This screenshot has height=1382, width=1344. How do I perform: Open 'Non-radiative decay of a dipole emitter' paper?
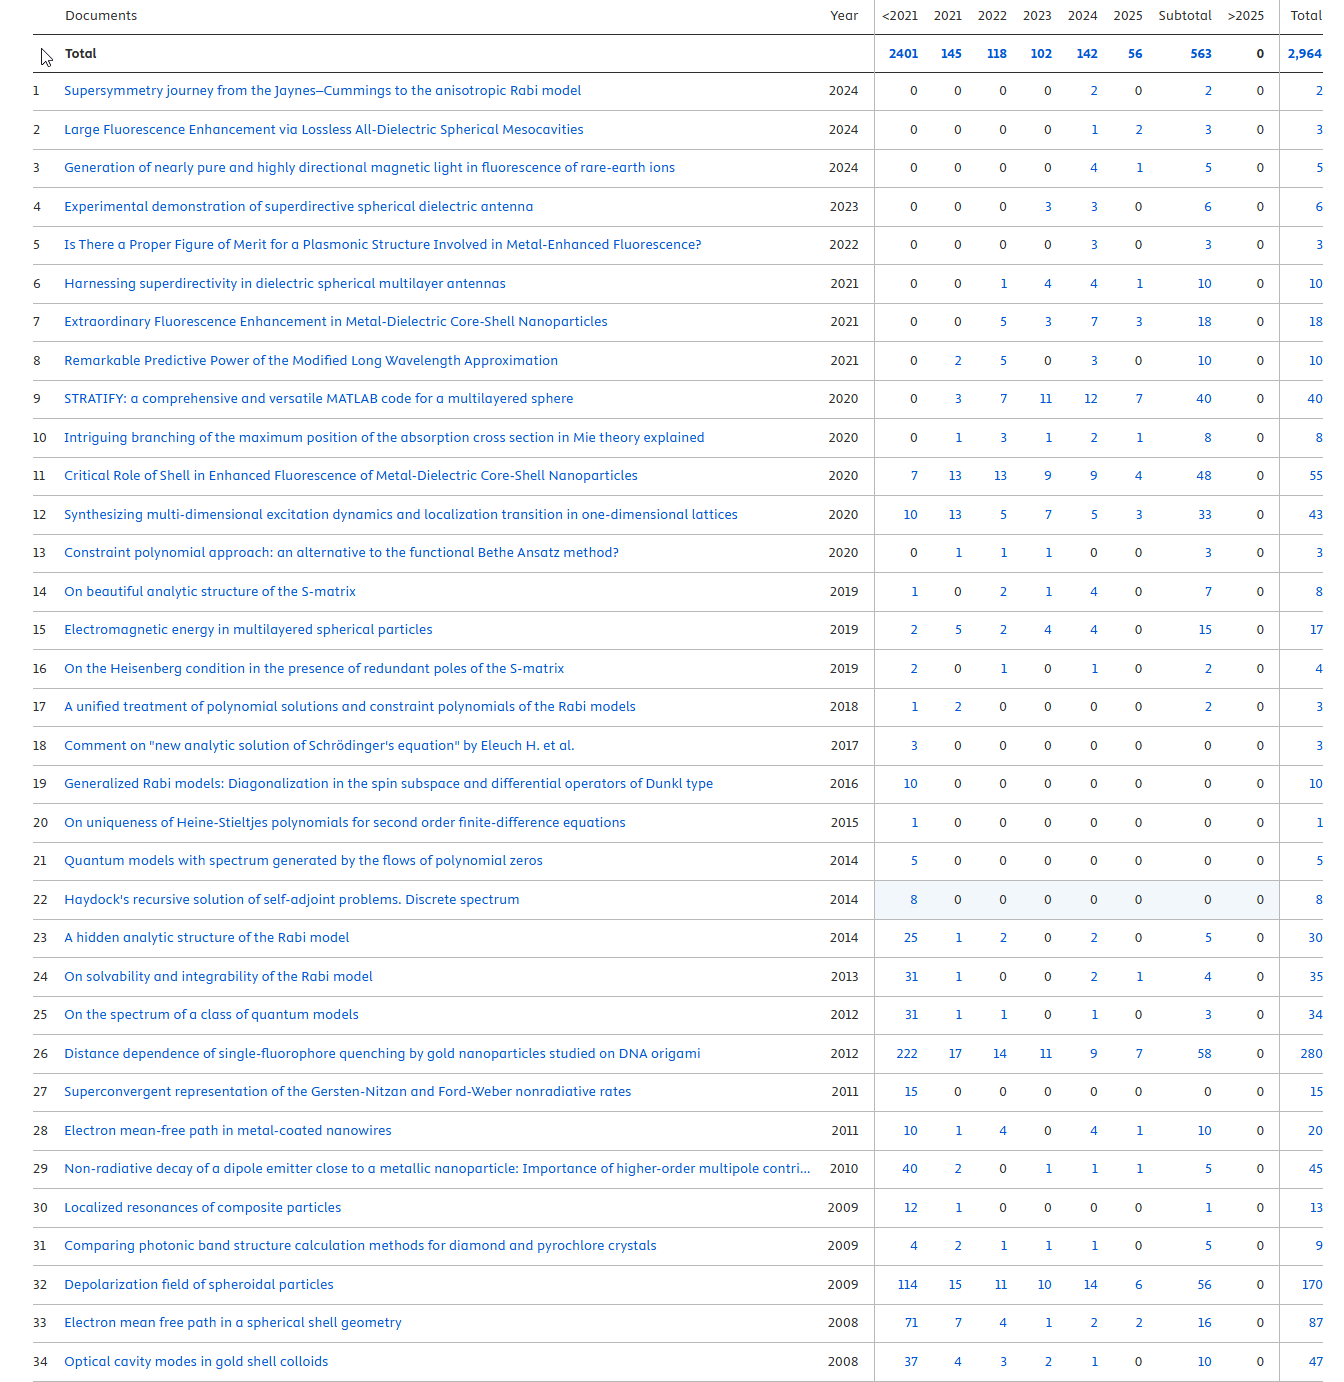click(437, 1169)
